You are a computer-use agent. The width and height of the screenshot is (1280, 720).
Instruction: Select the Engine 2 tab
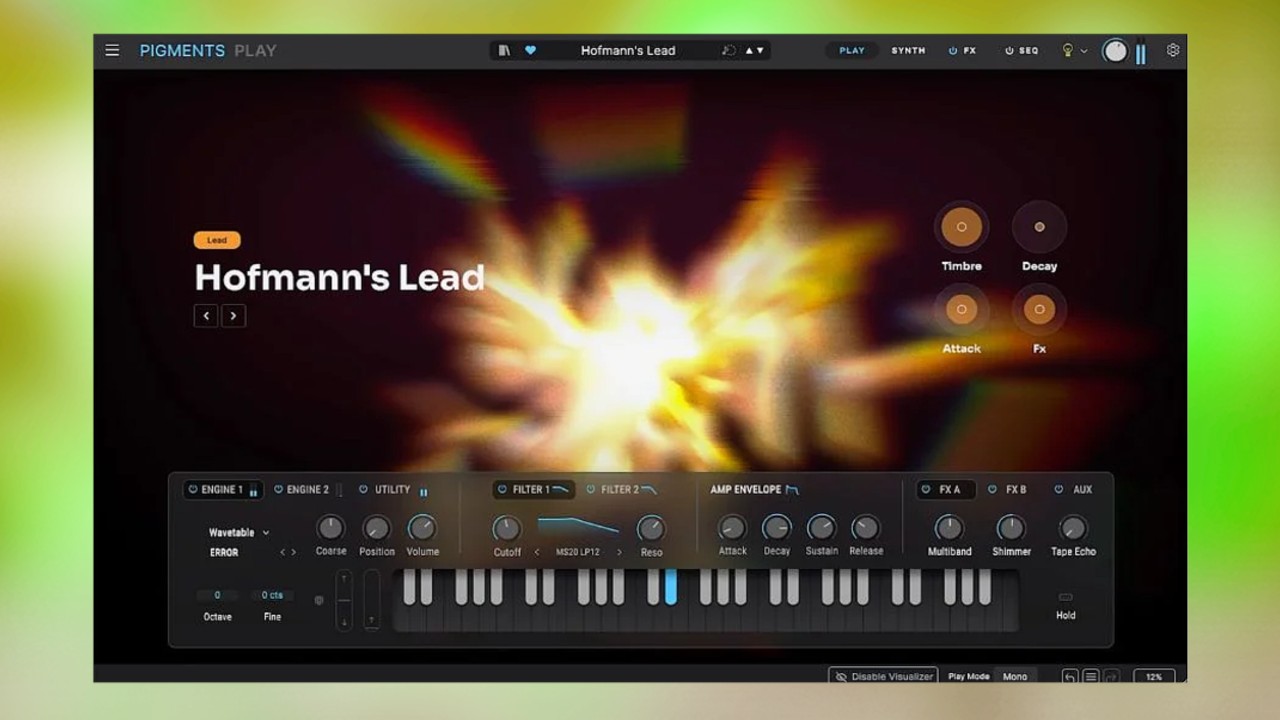(x=308, y=490)
